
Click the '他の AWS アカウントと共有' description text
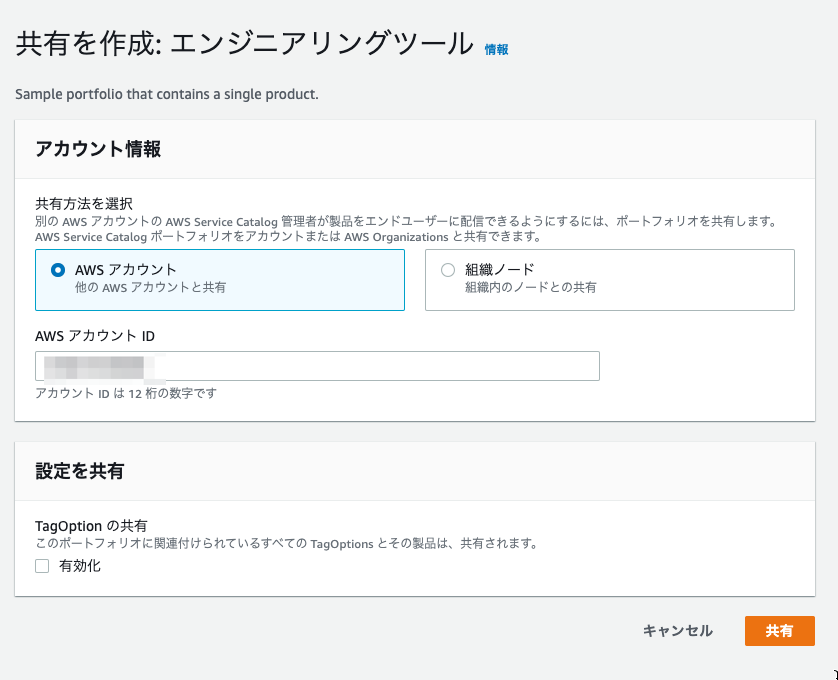151,288
